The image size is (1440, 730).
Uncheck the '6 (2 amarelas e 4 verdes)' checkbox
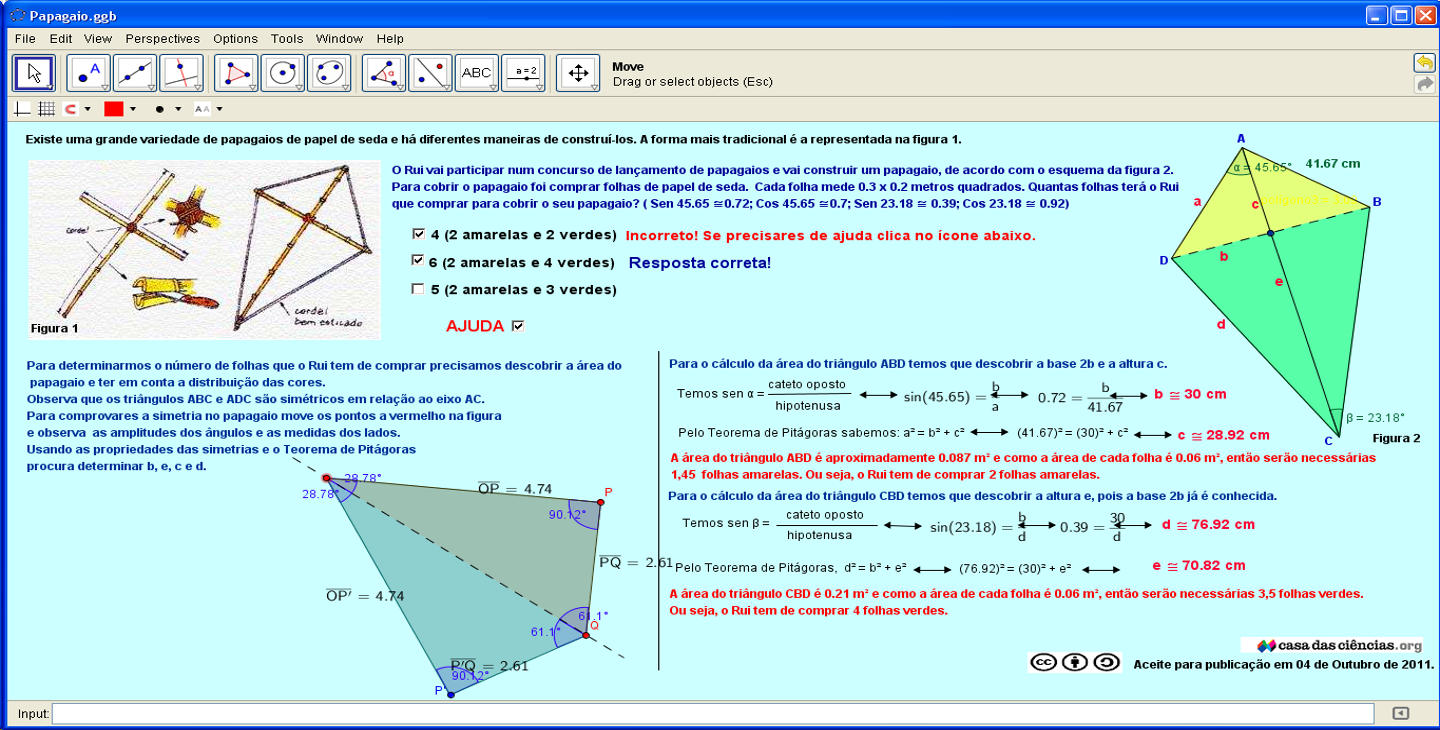[x=419, y=261]
